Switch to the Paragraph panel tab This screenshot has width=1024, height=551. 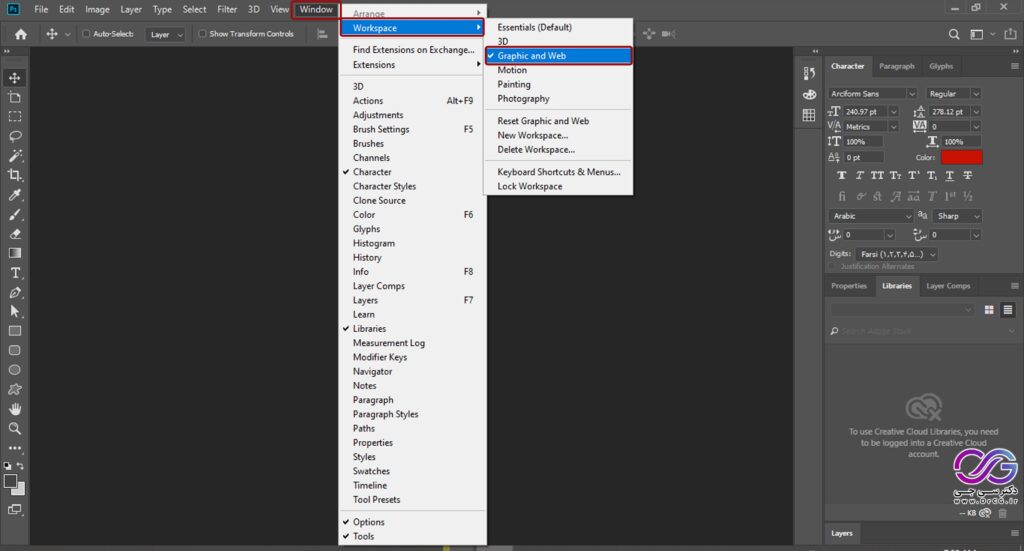(897, 66)
